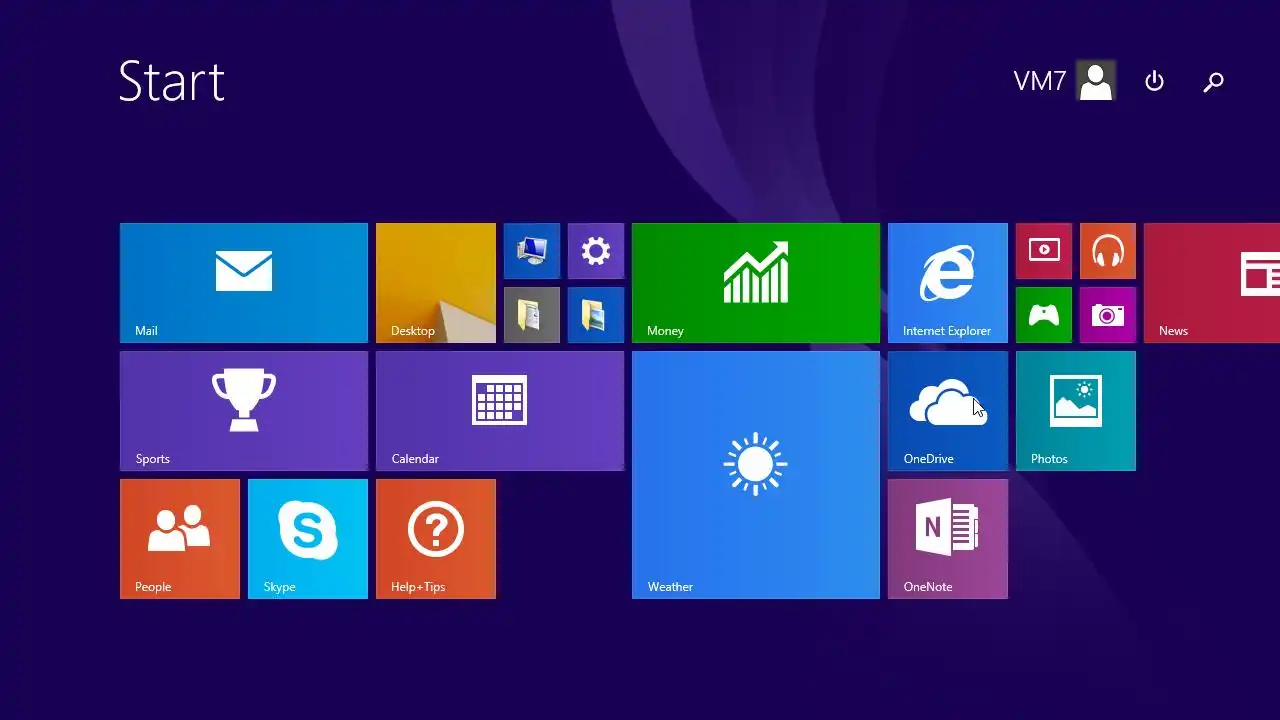Open the Pictures folder tile
Viewport: 1280px width, 720px height.
pyautogui.click(x=596, y=315)
